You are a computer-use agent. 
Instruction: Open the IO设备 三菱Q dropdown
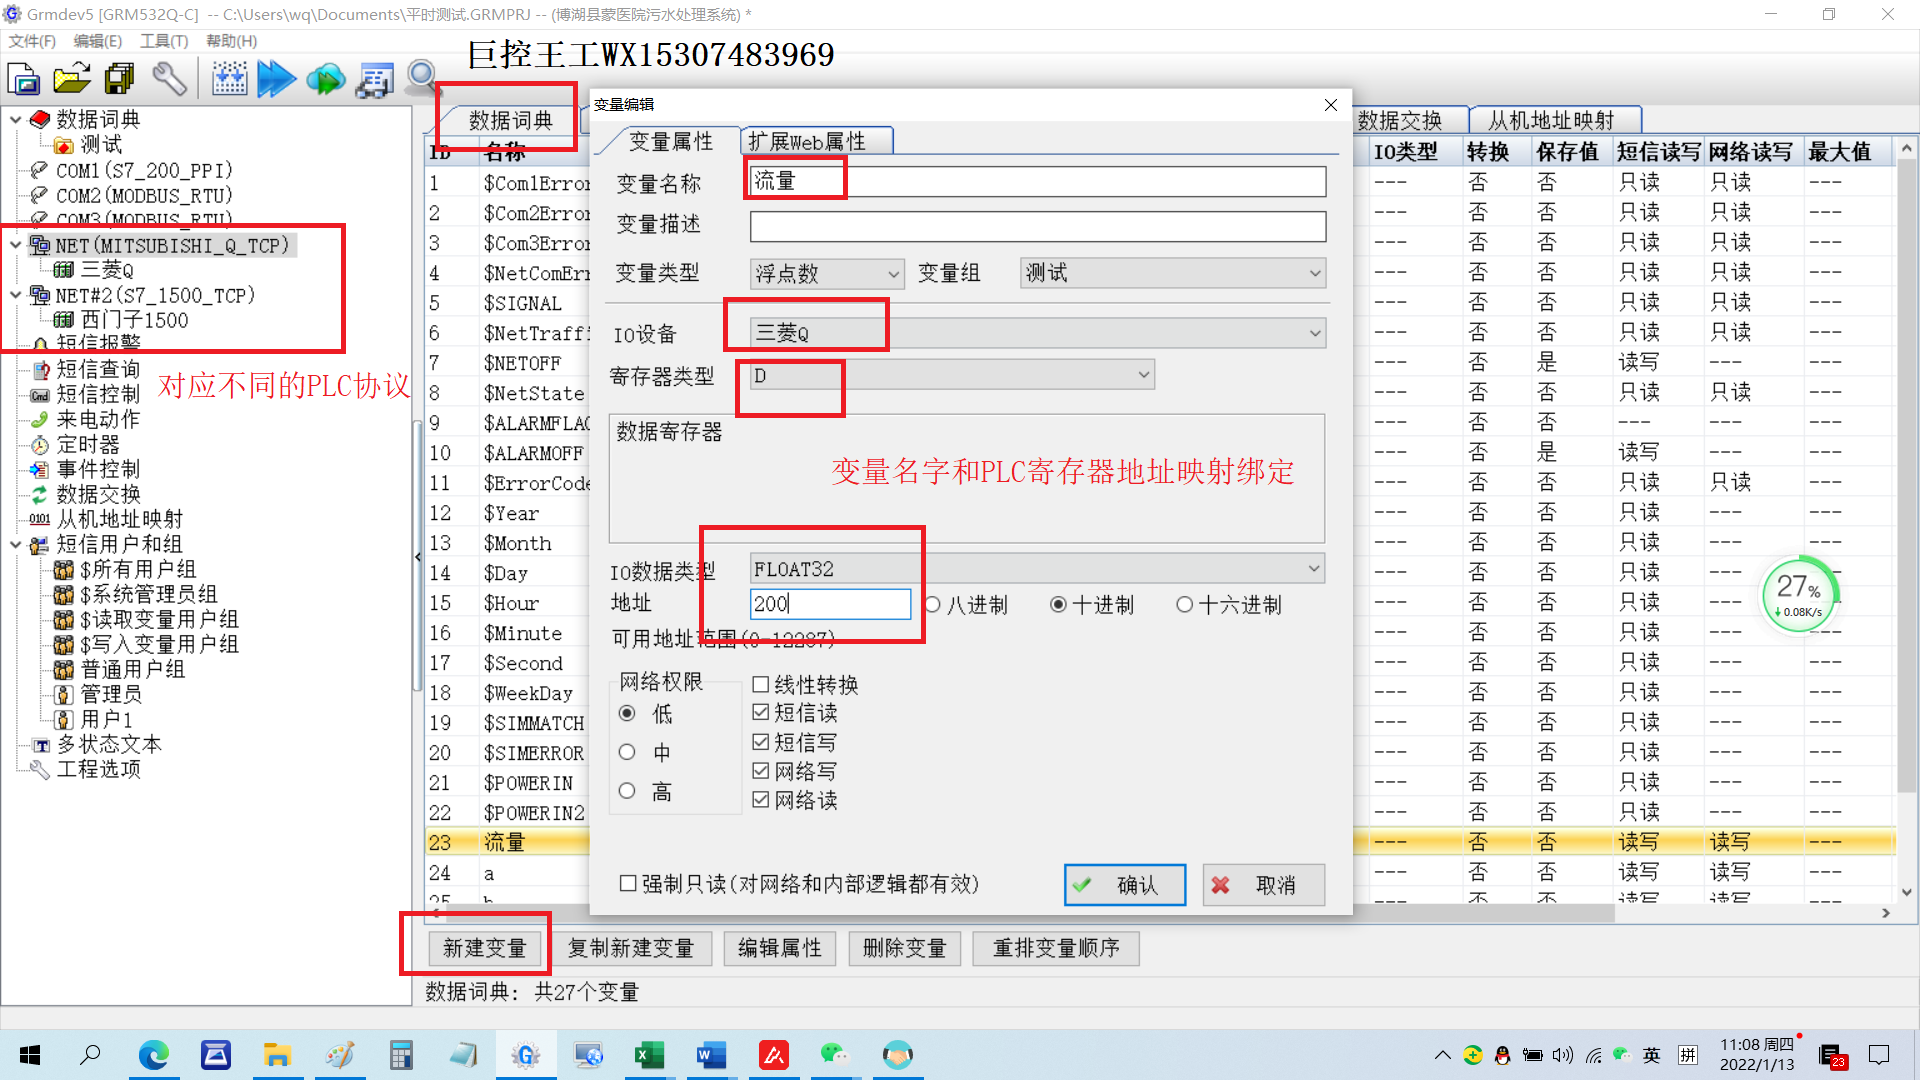(x=1037, y=334)
